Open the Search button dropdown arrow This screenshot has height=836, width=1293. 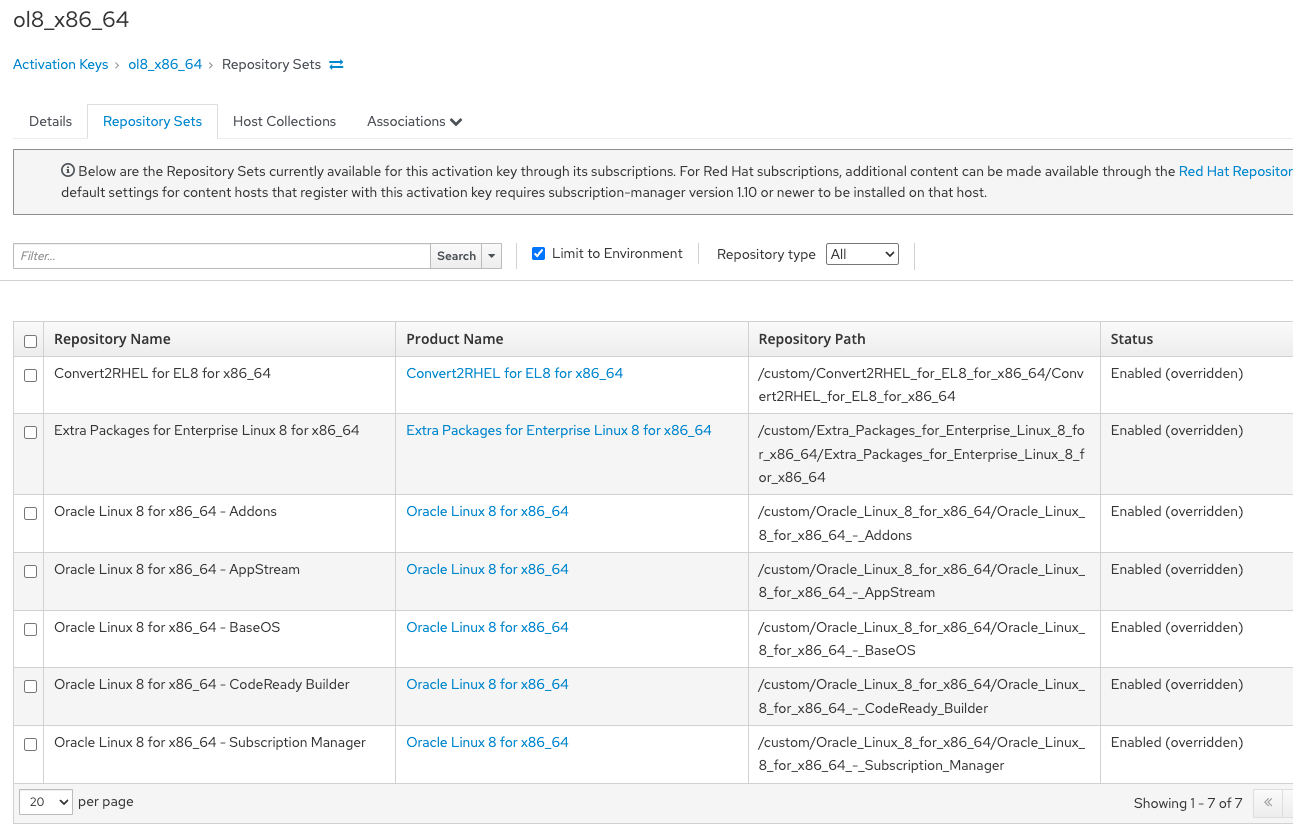491,256
